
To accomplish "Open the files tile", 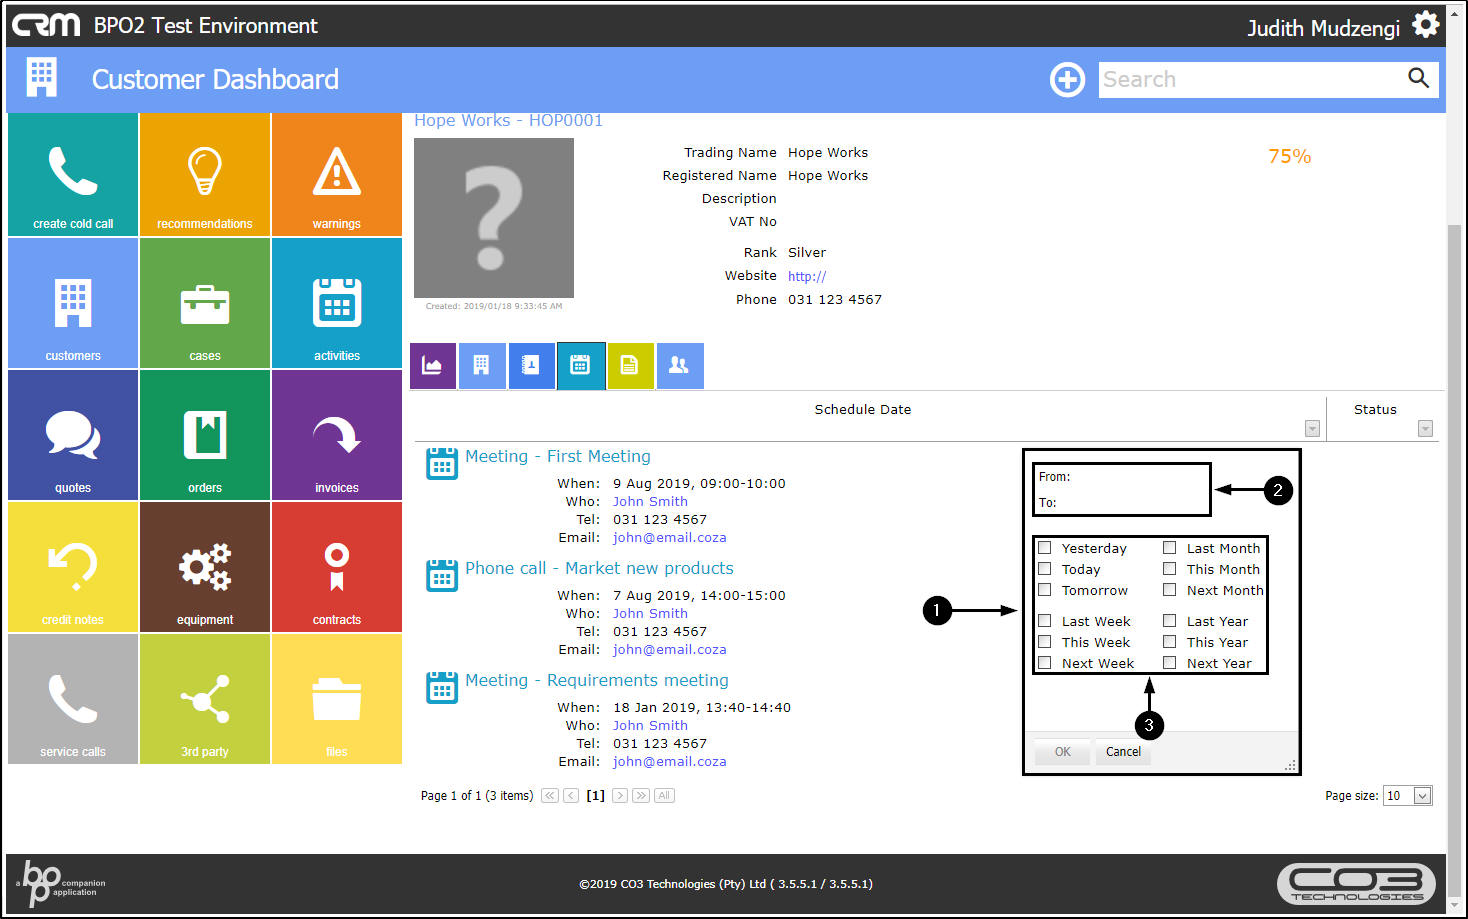I will point(337,699).
